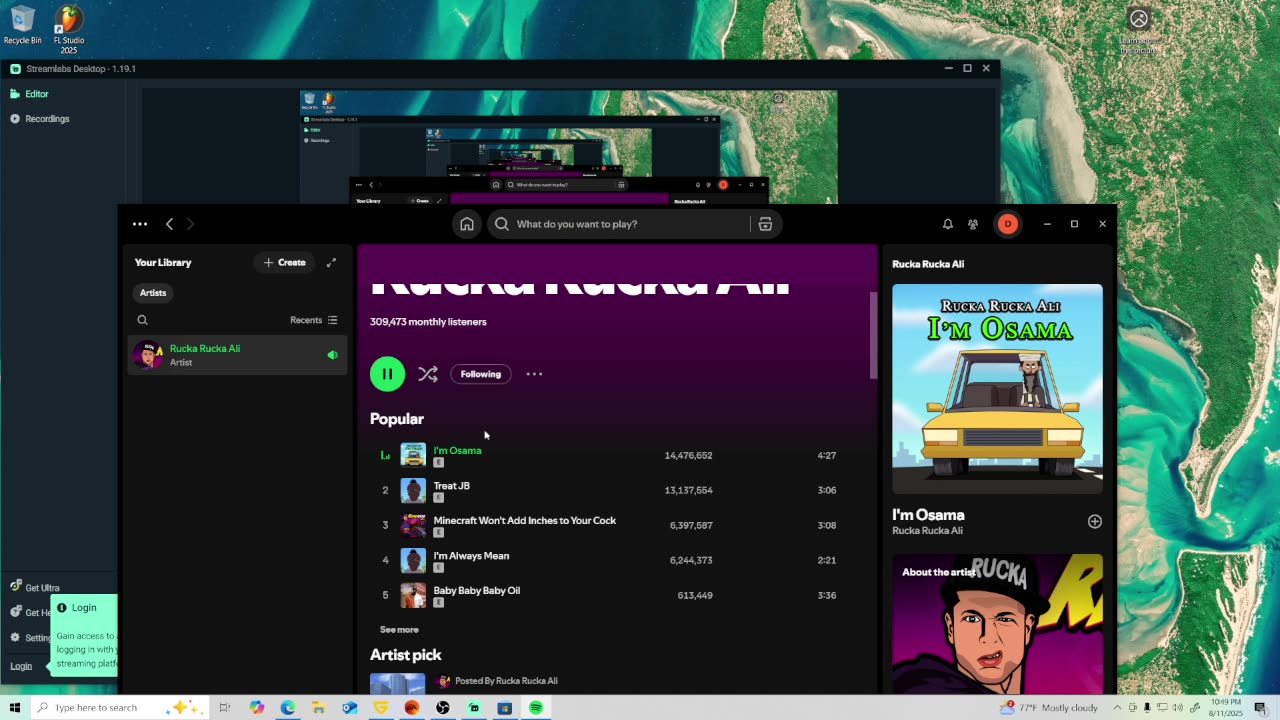Enable shuffle for Rucka Rucka Ali
Screen dimensions: 1280x720
[x=428, y=374]
